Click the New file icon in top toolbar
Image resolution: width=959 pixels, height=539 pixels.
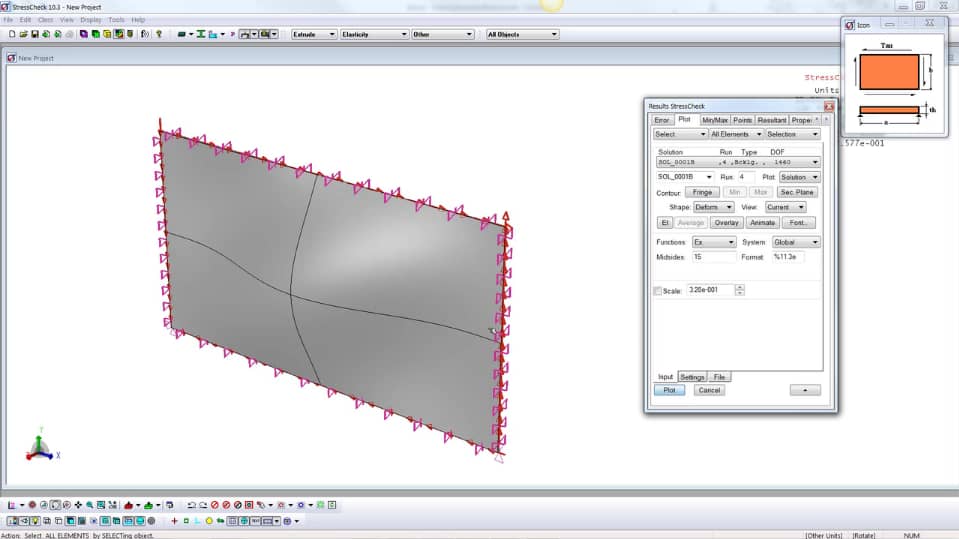coord(12,34)
